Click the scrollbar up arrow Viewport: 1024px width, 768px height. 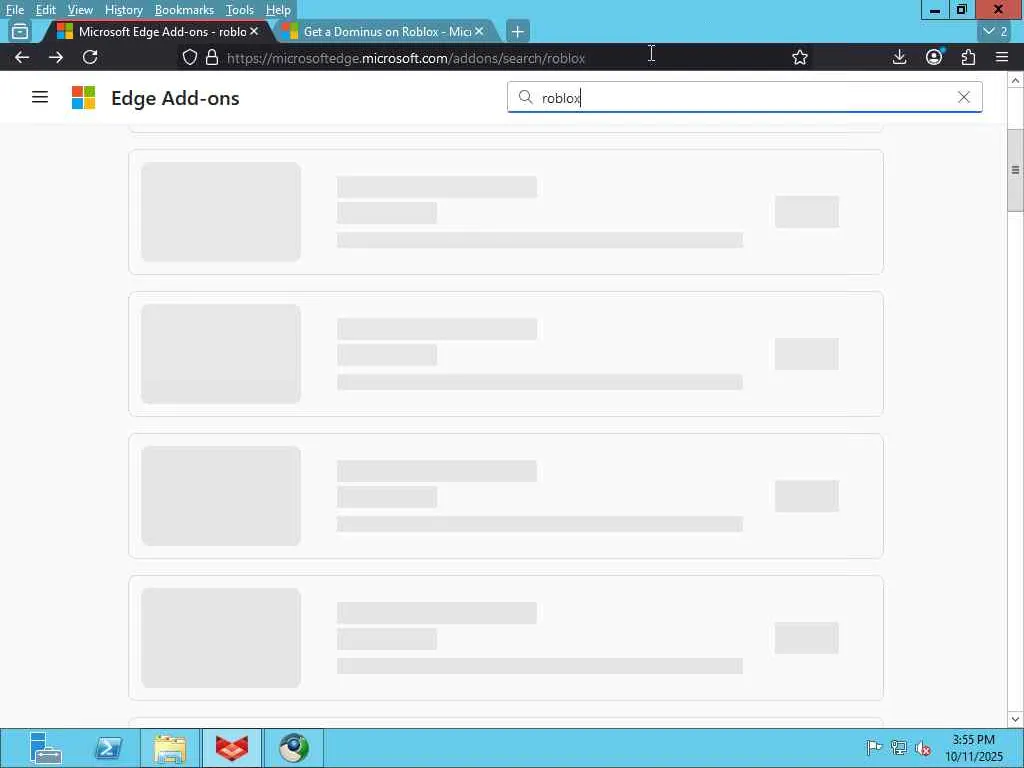tap(1015, 80)
